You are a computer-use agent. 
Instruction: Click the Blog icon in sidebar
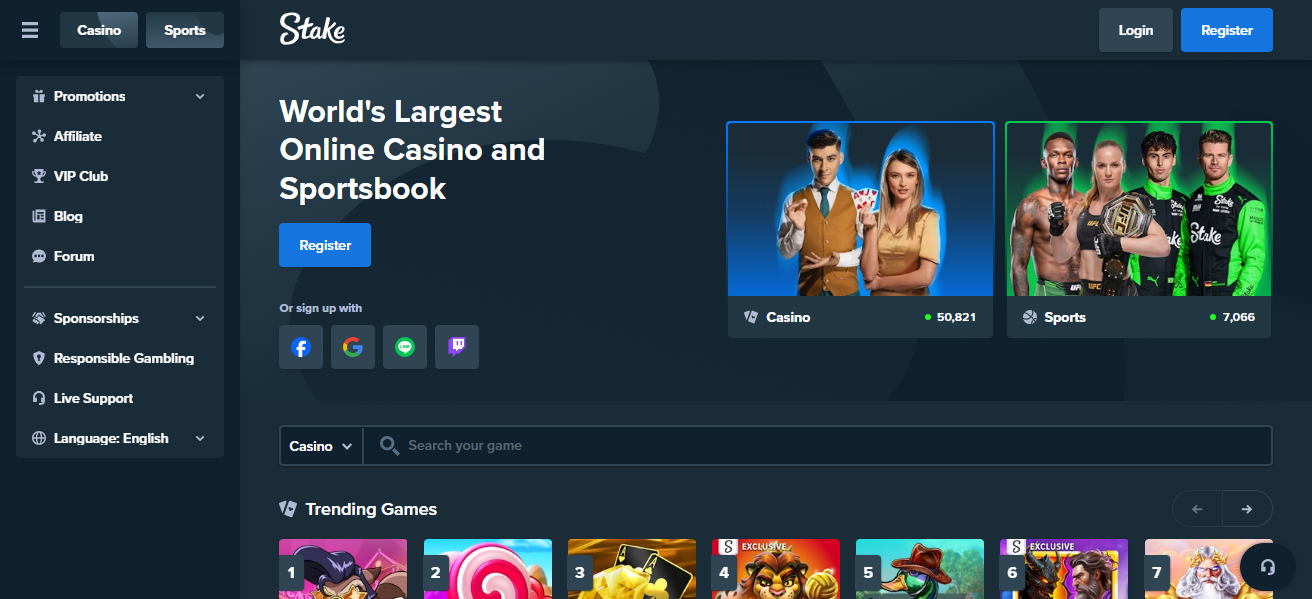coord(39,216)
